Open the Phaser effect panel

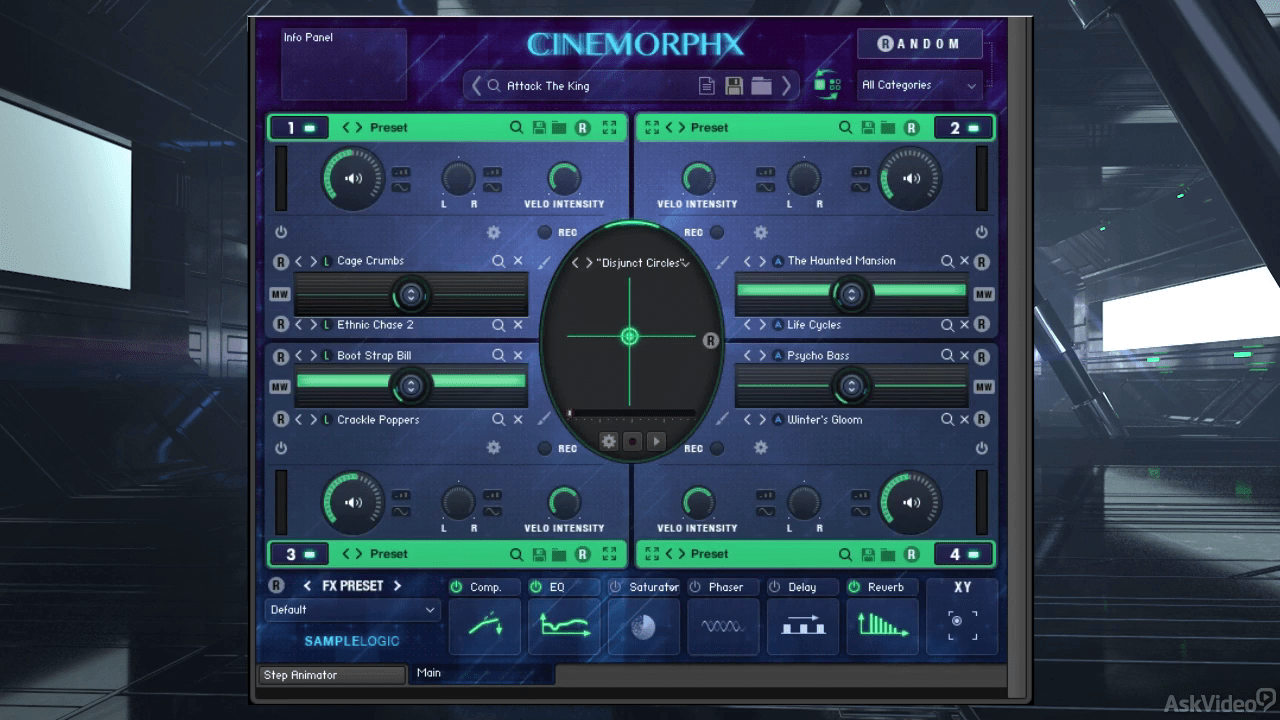pyautogui.click(x=723, y=627)
